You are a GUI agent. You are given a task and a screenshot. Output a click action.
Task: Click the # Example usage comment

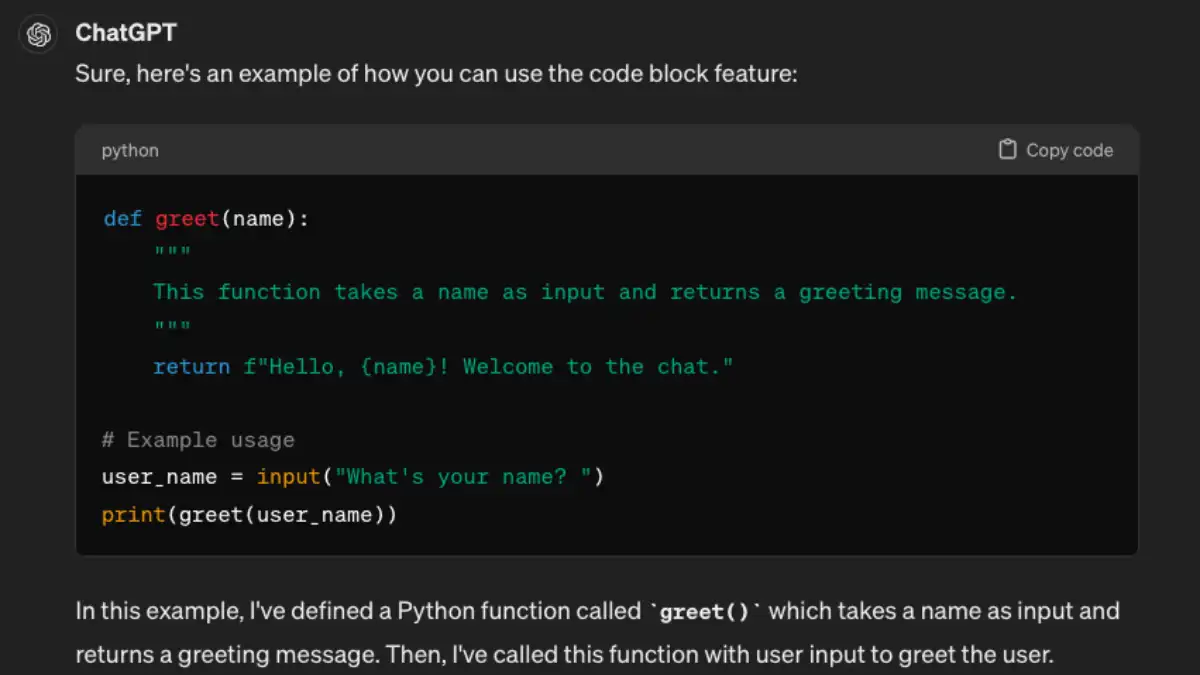pyautogui.click(x=198, y=440)
